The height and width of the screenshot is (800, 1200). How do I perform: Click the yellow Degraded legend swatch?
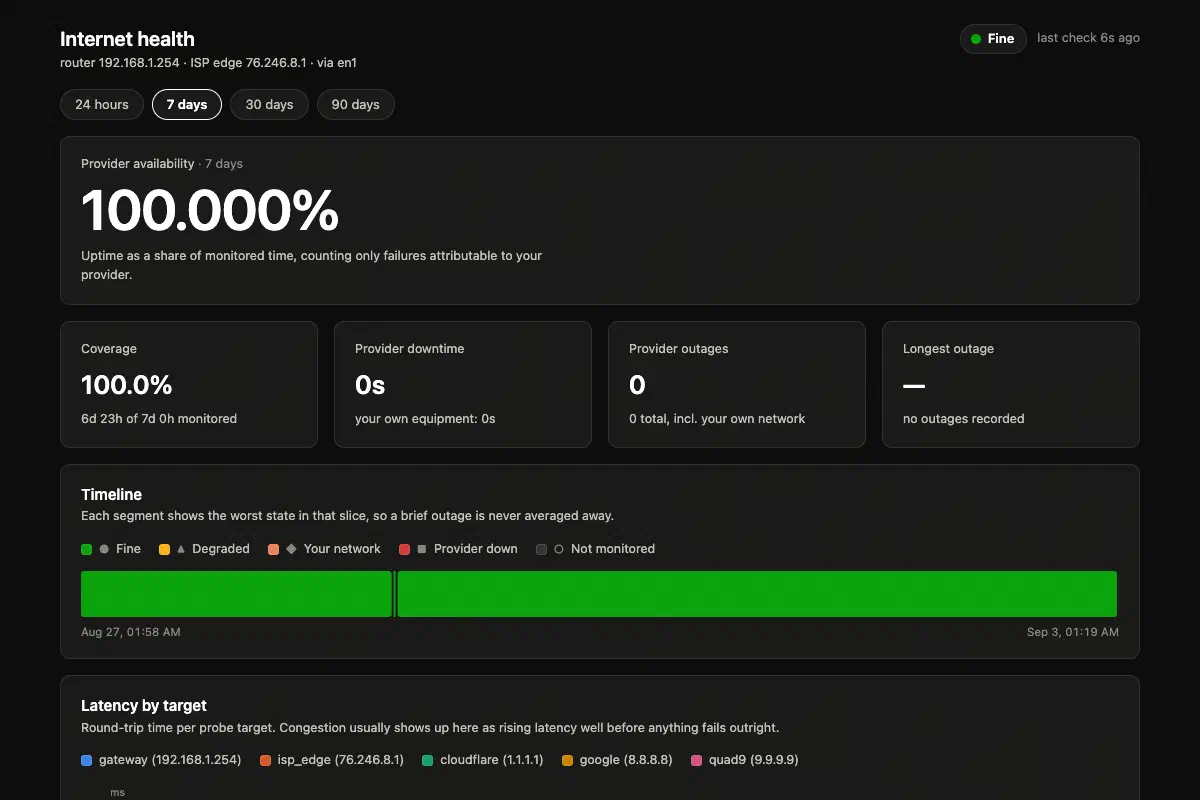[165, 549]
